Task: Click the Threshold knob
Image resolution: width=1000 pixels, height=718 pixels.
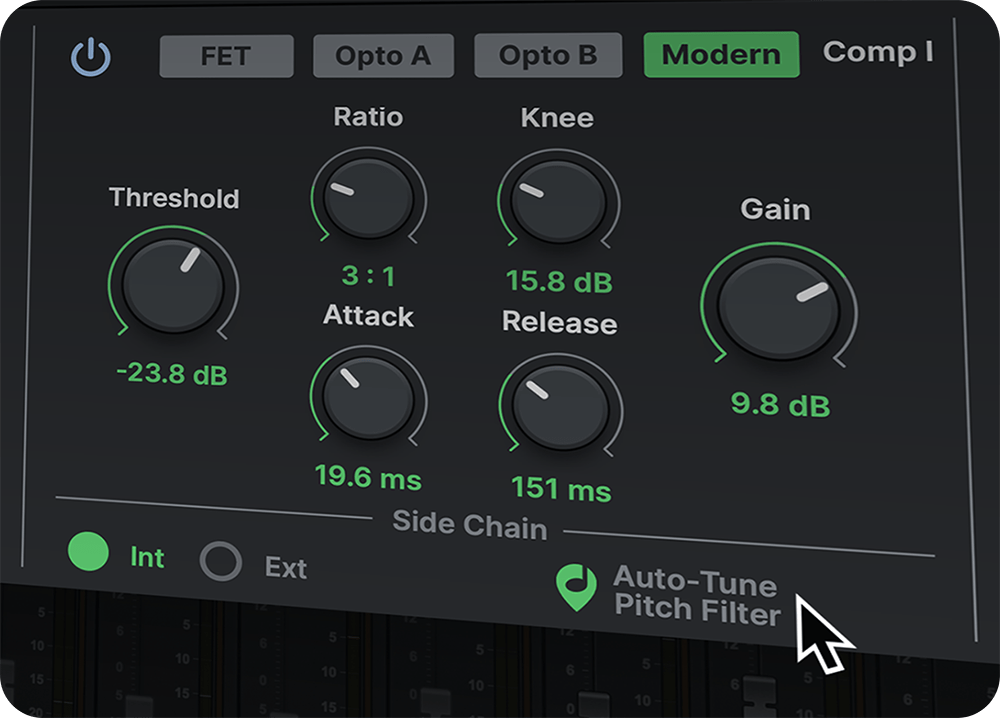Action: coord(173,286)
